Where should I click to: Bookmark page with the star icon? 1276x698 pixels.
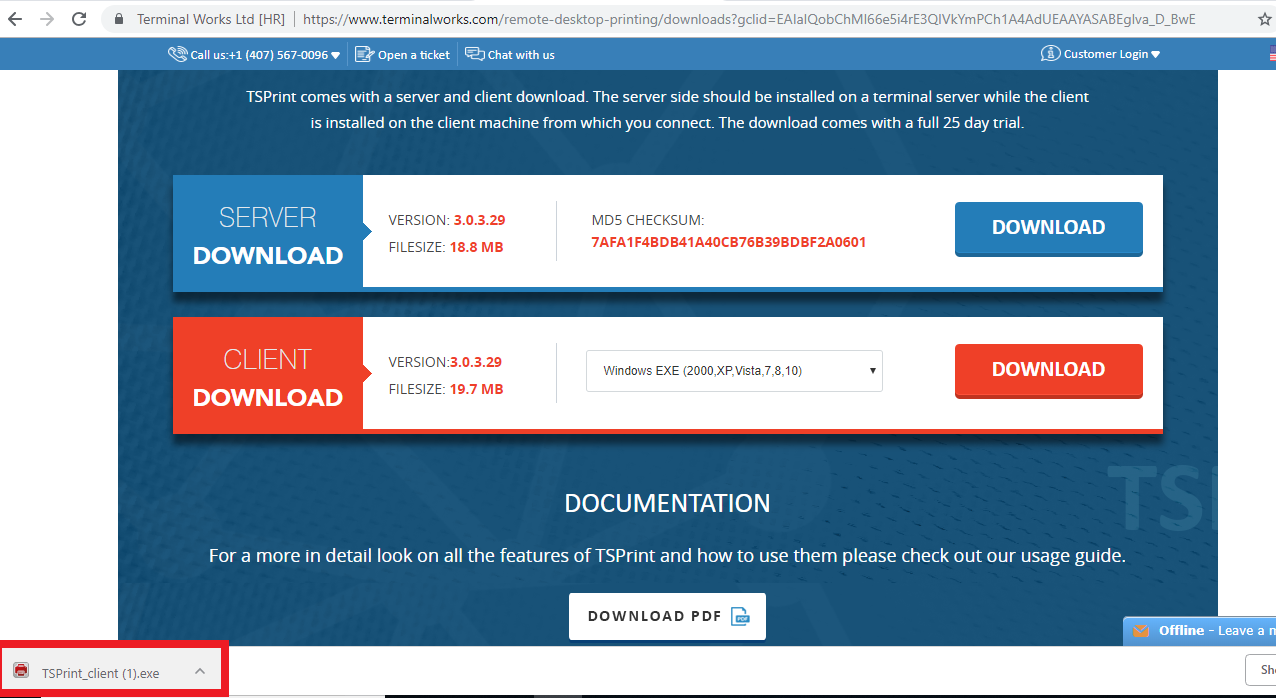(x=1264, y=19)
